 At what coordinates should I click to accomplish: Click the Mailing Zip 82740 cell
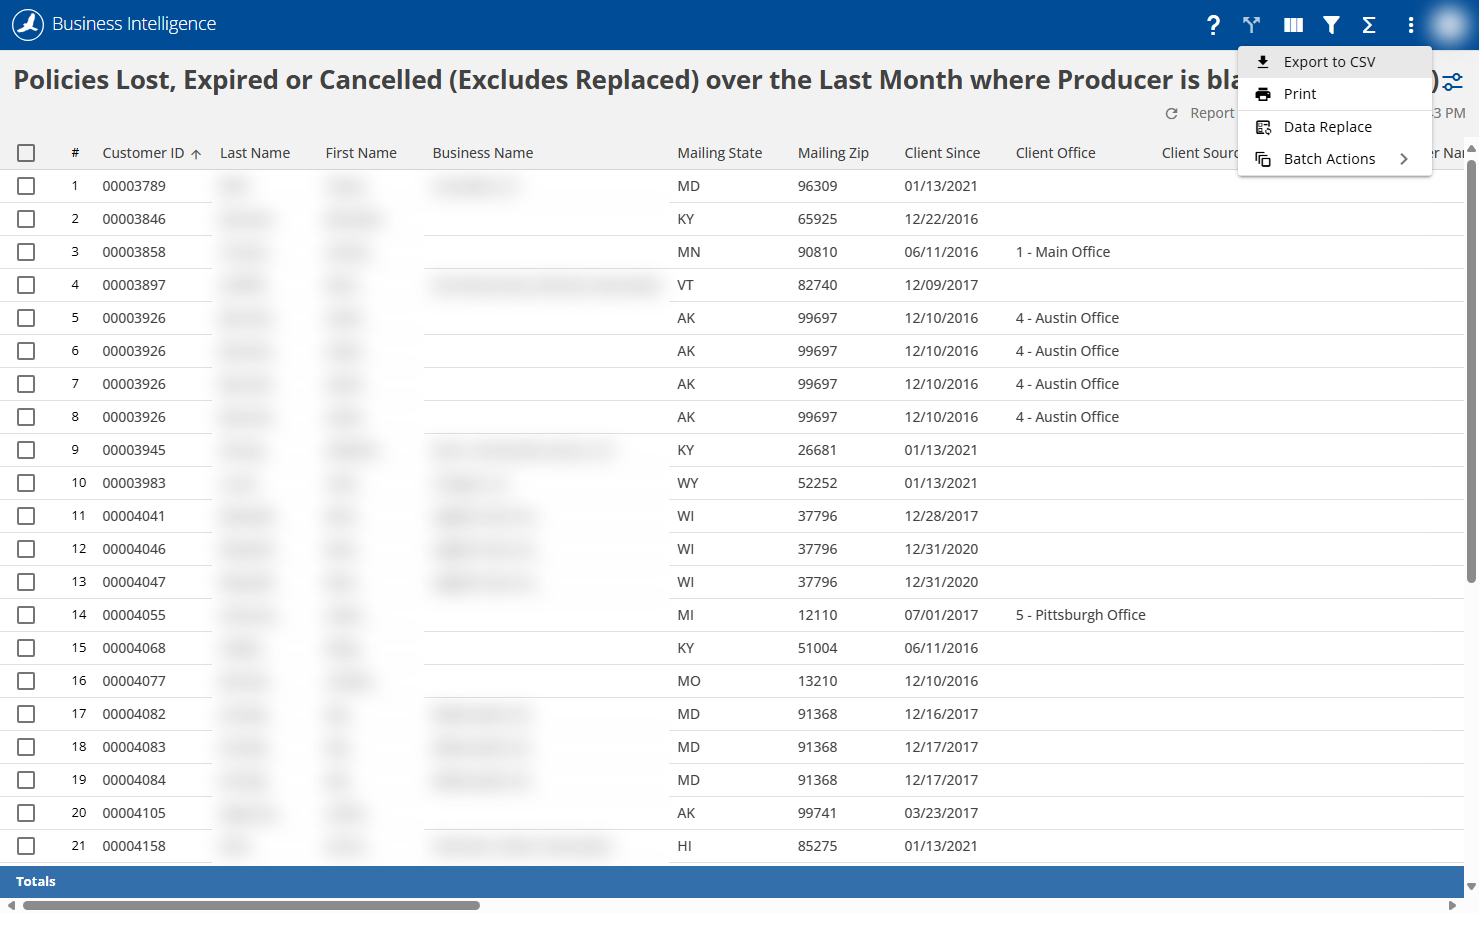pyautogui.click(x=818, y=285)
